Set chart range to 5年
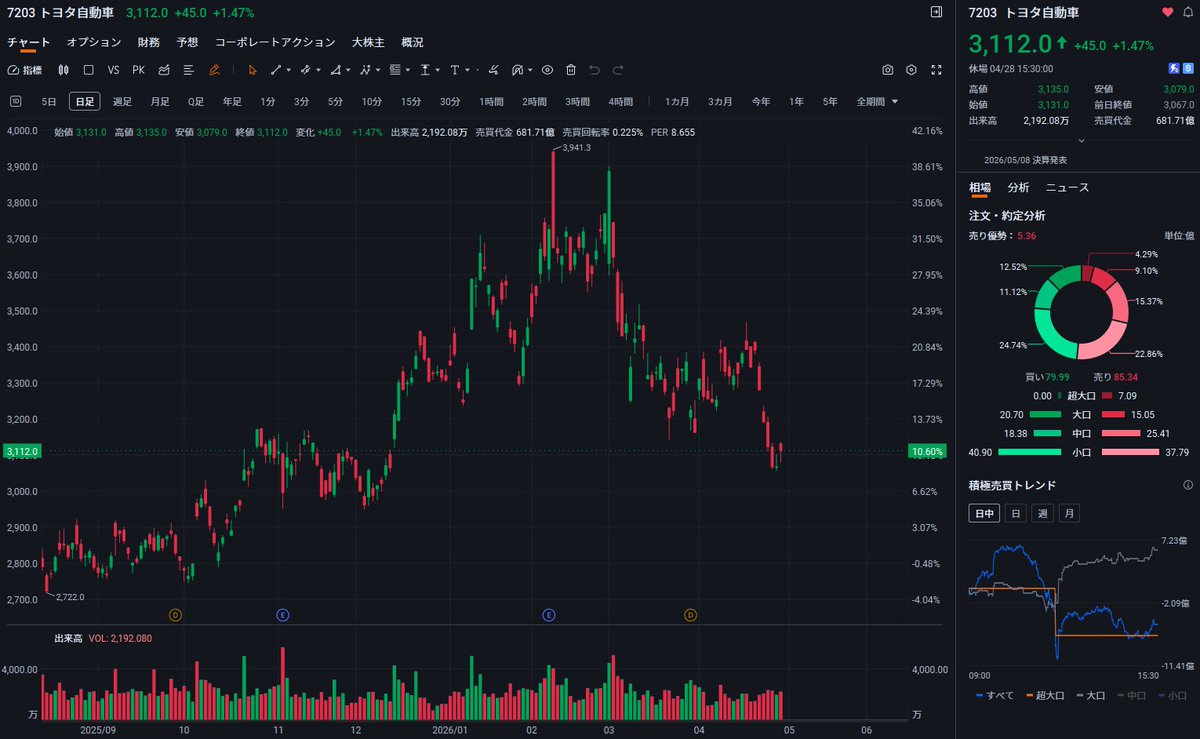This screenshot has width=1200, height=739. coord(830,101)
